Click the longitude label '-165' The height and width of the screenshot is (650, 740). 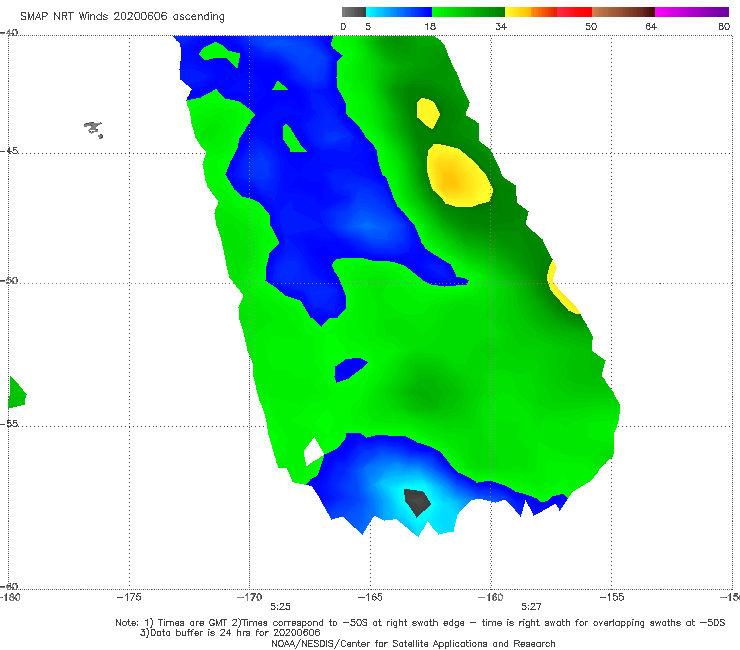tap(370, 597)
